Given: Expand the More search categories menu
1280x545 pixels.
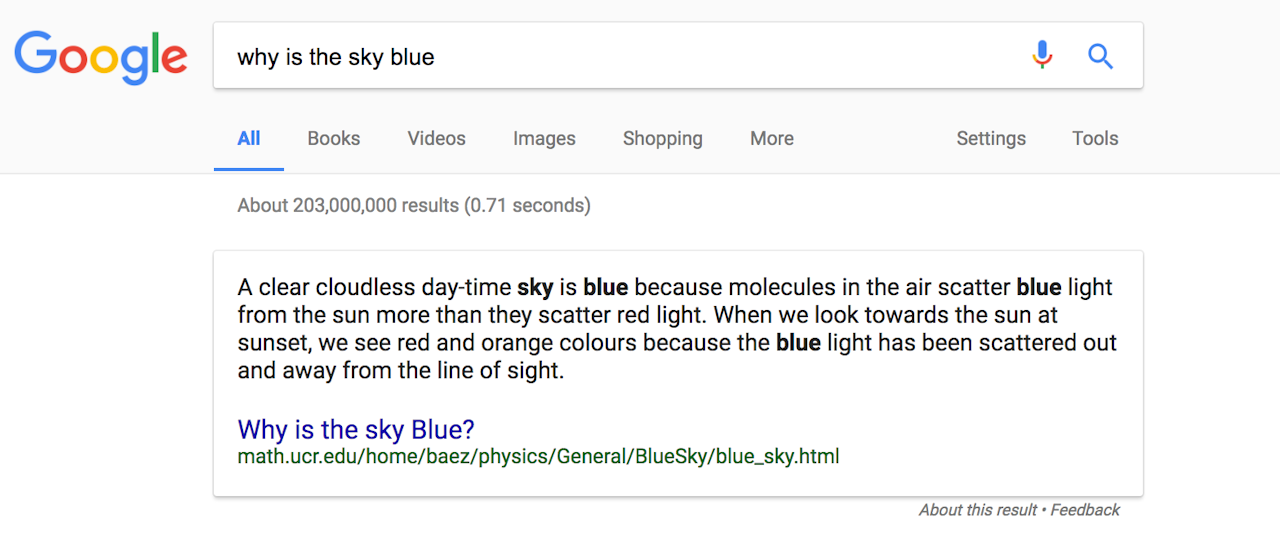Looking at the screenshot, I should tap(771, 139).
